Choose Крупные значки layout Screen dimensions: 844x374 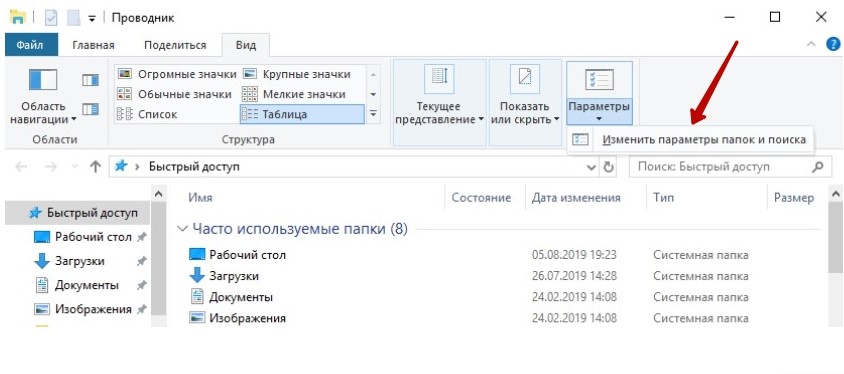[297, 74]
